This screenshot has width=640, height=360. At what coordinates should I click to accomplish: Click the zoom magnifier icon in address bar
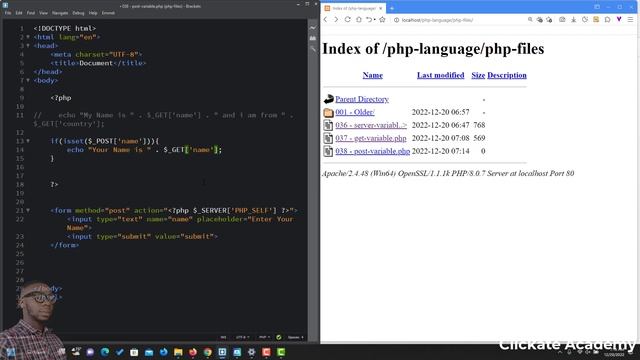coord(530,20)
